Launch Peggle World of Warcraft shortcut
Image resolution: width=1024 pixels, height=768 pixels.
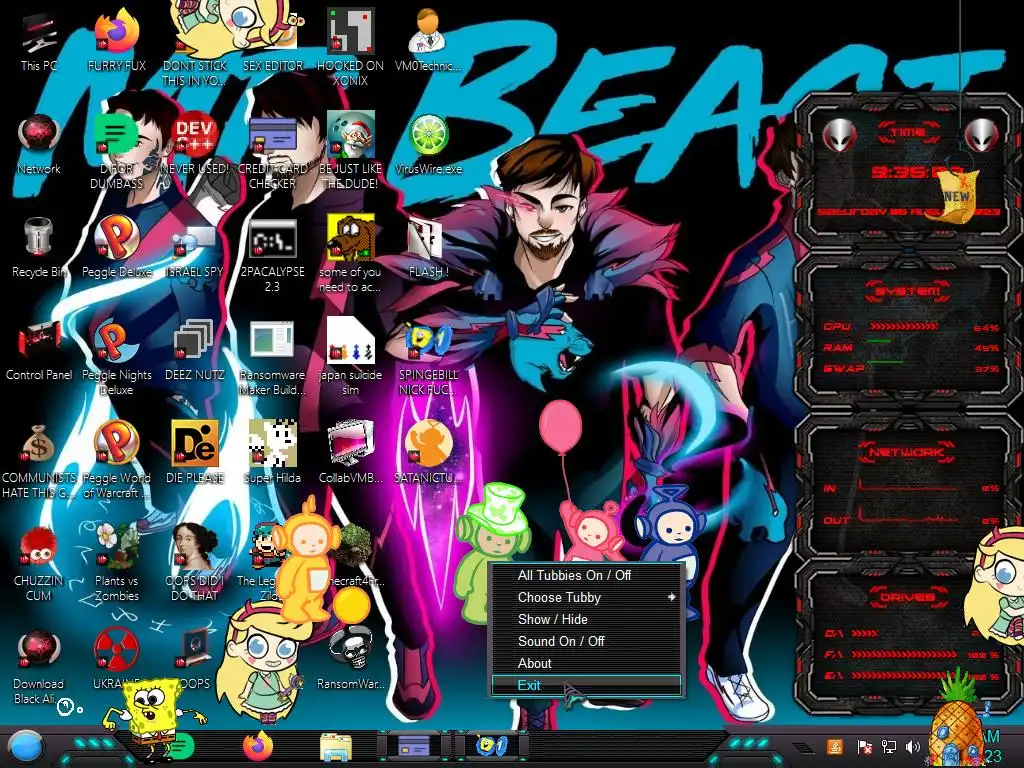(x=117, y=460)
